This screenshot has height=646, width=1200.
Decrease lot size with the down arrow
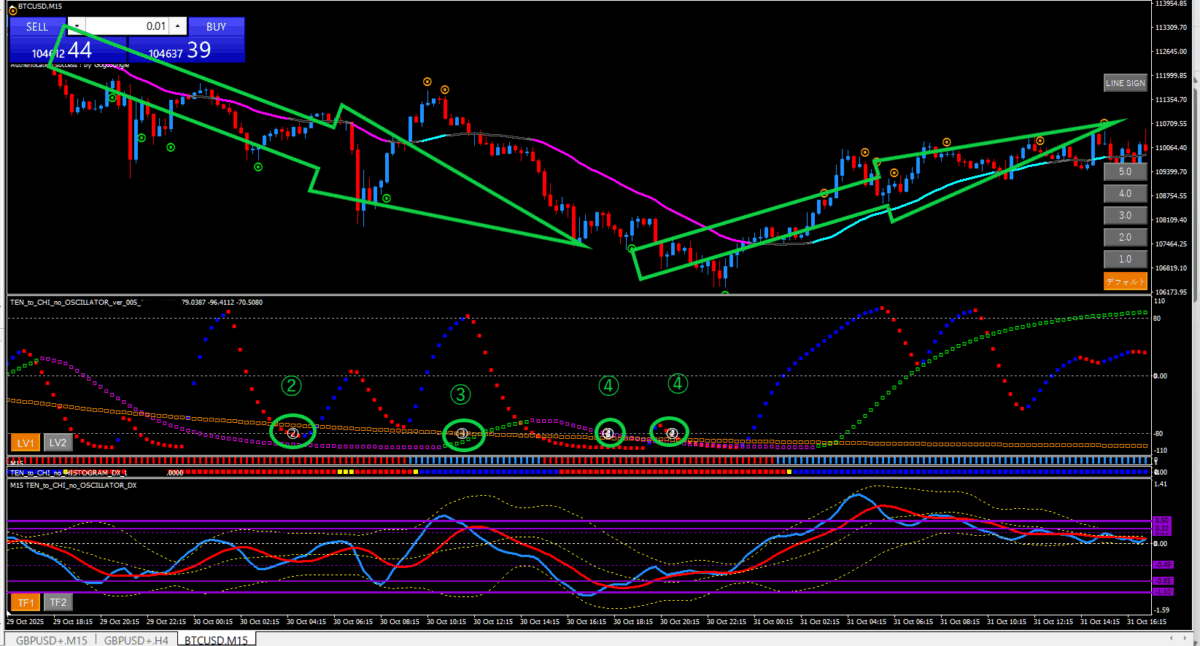pyautogui.click(x=78, y=26)
